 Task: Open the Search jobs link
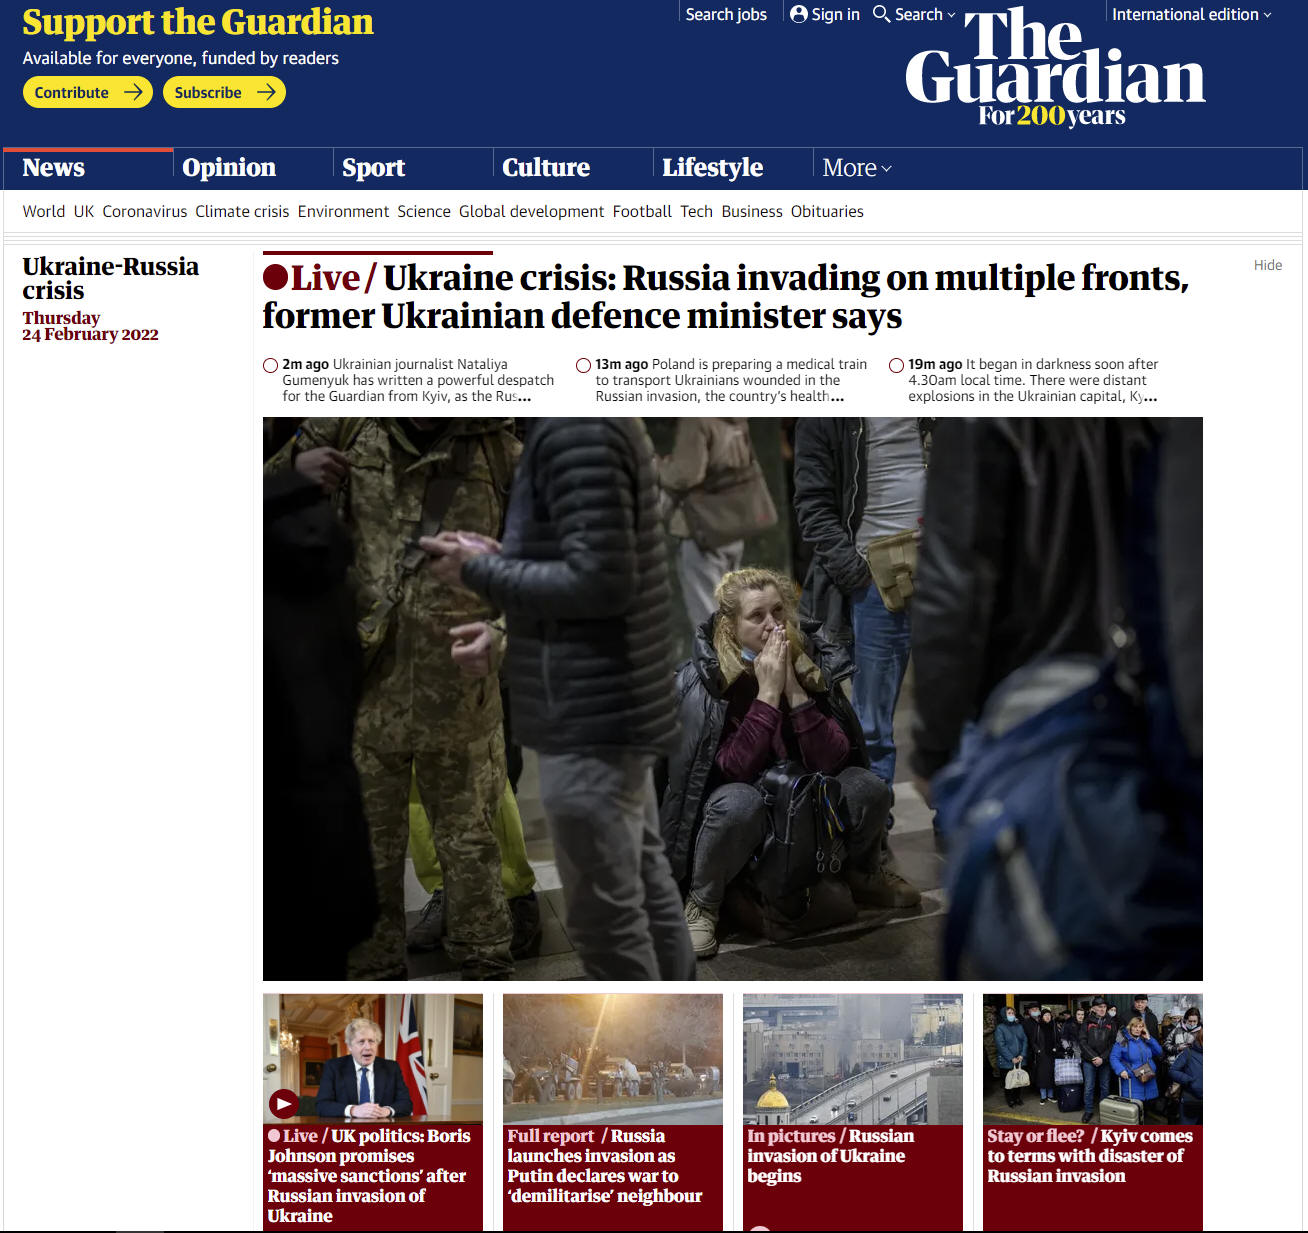tap(726, 14)
